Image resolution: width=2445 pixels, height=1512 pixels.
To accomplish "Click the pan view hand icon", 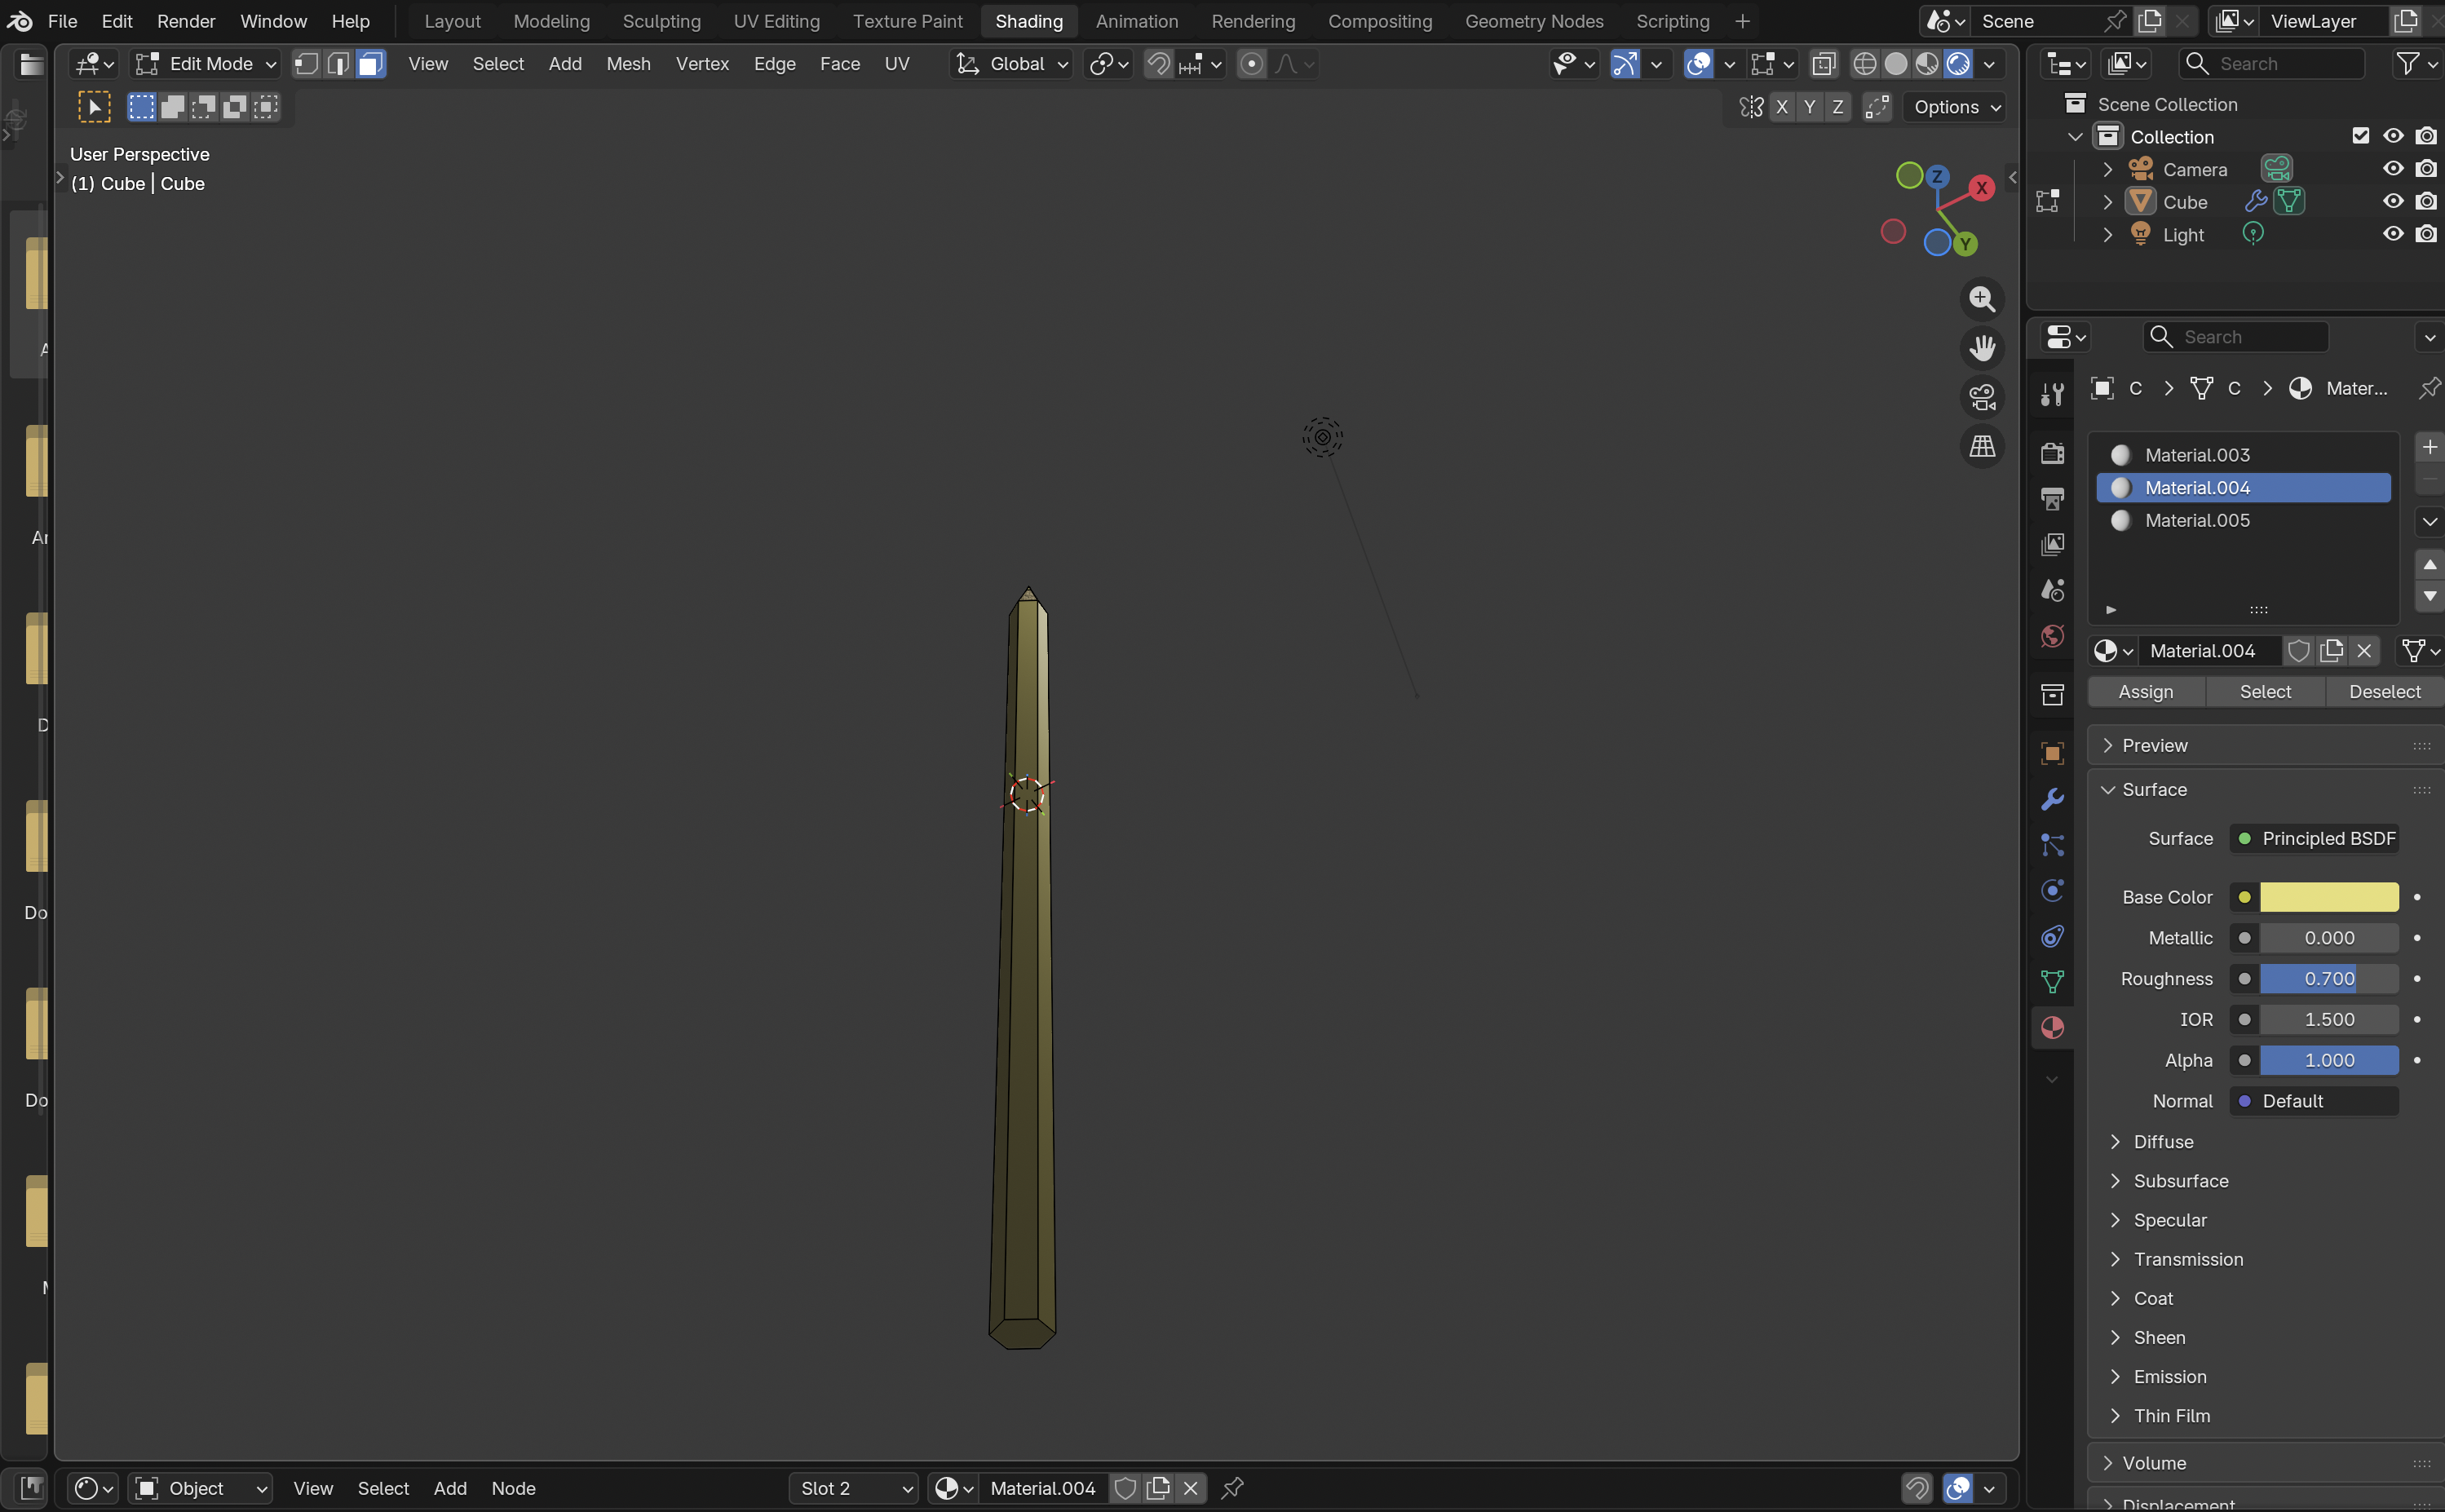I will click(x=1981, y=348).
